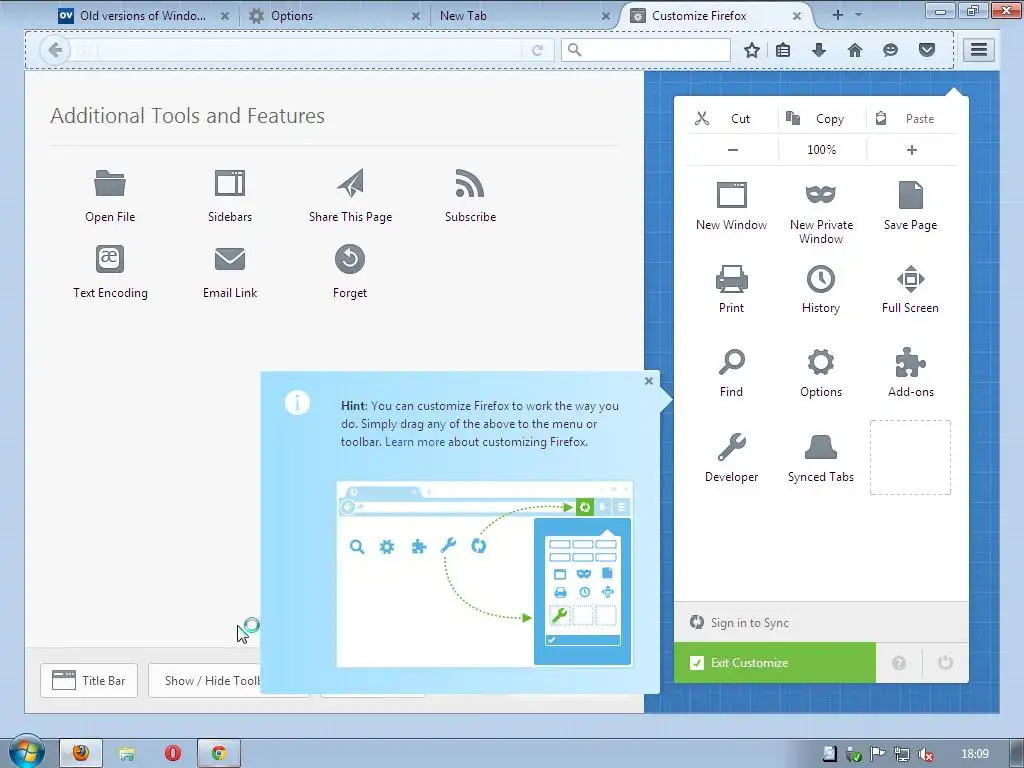Image resolution: width=1024 pixels, height=768 pixels.
Task: Click Firefox in the Windows taskbar
Action: pyautogui.click(x=81, y=753)
